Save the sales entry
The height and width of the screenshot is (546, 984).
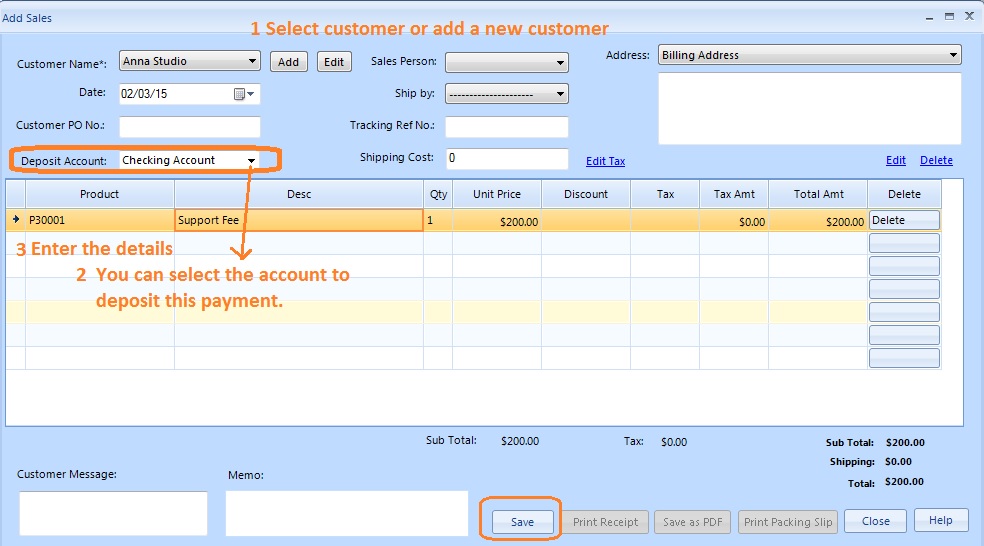(x=522, y=522)
